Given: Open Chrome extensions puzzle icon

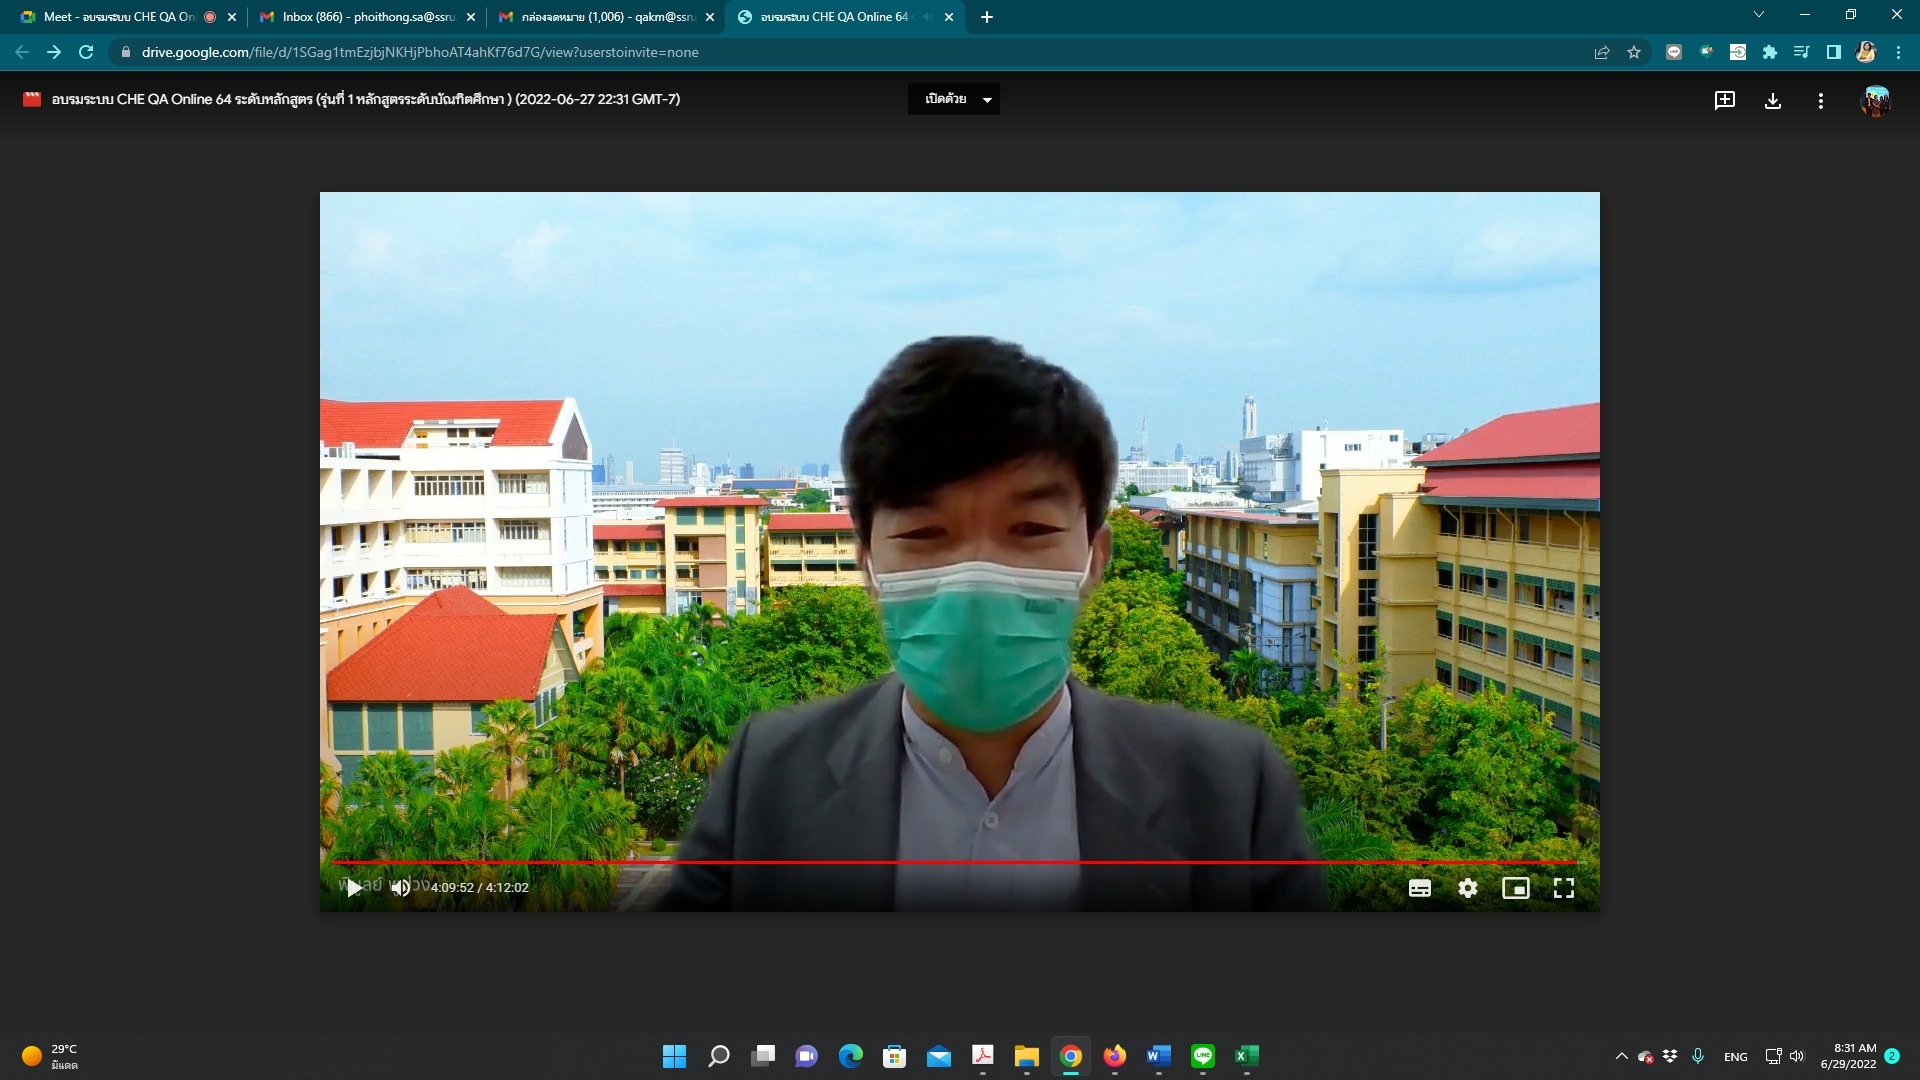Looking at the screenshot, I should pos(1769,52).
